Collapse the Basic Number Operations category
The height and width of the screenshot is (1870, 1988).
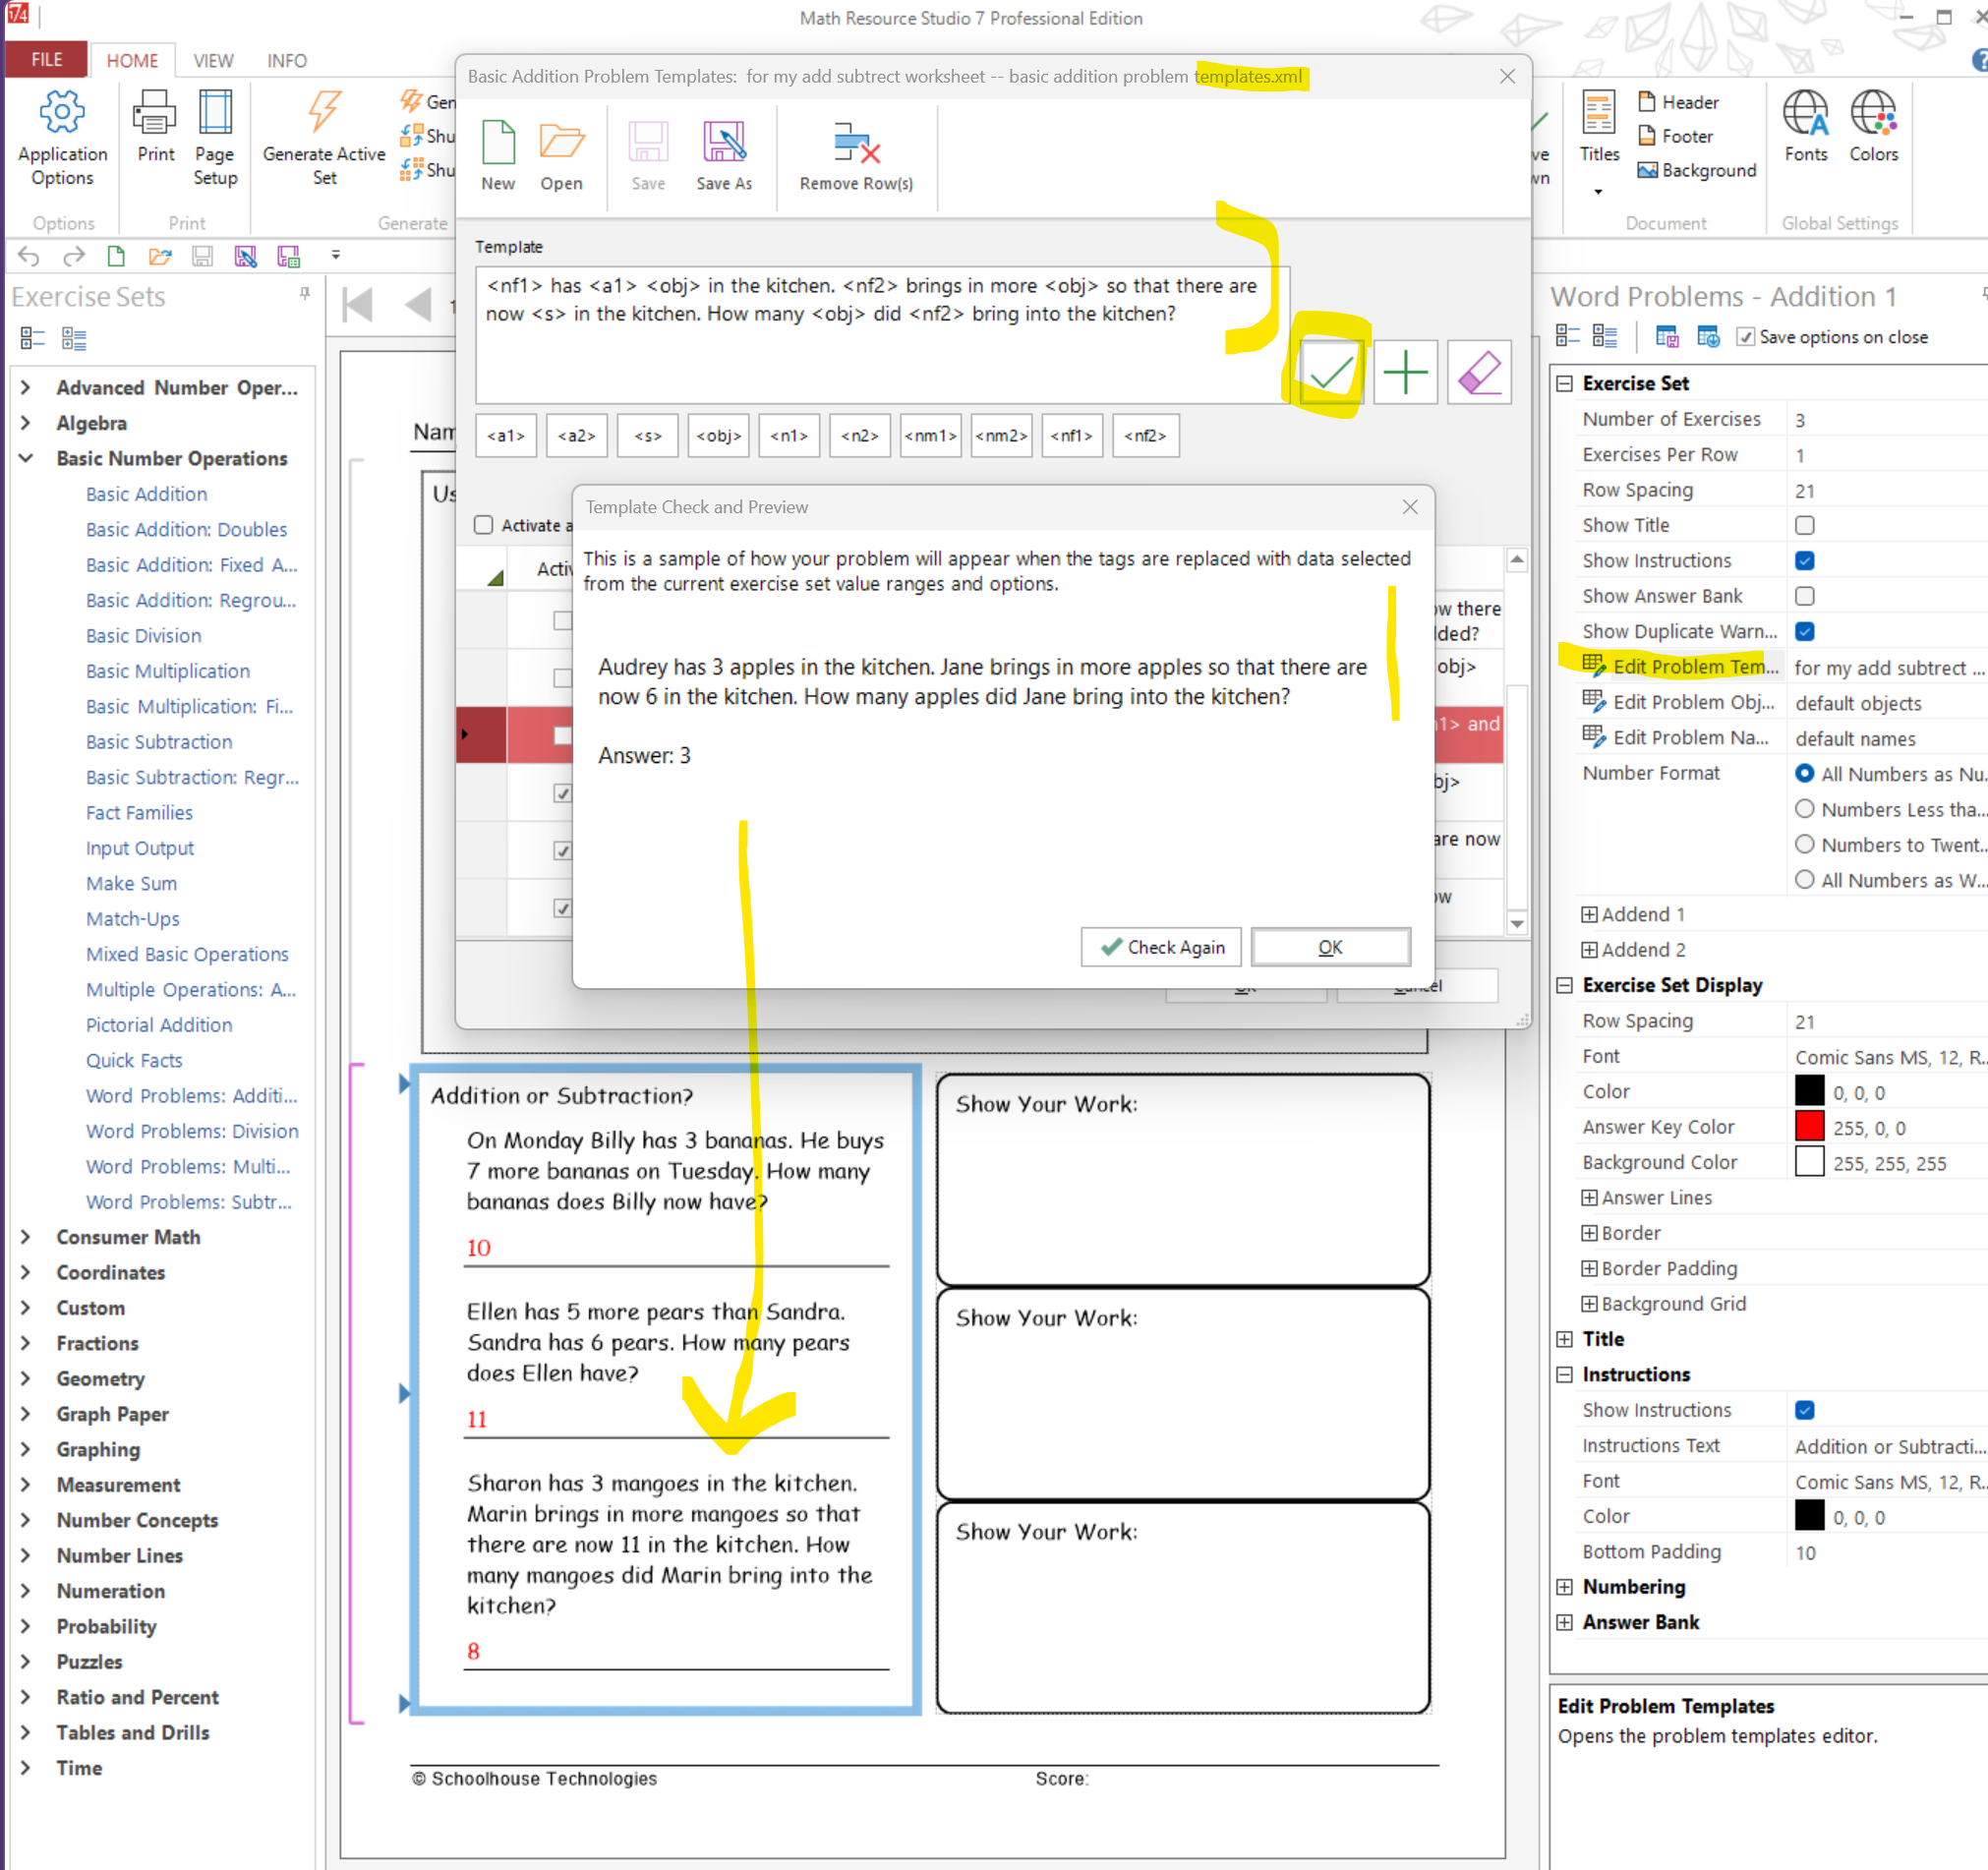click(26, 458)
